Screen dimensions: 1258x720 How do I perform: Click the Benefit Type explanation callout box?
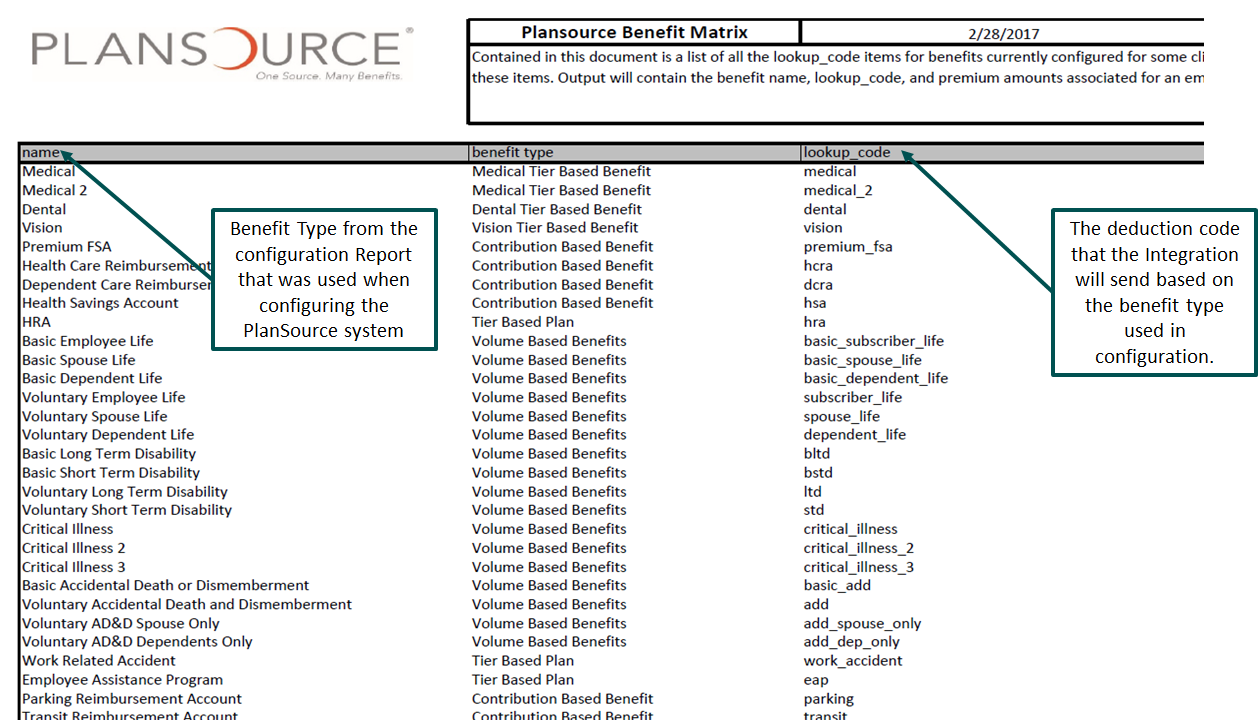[x=324, y=280]
